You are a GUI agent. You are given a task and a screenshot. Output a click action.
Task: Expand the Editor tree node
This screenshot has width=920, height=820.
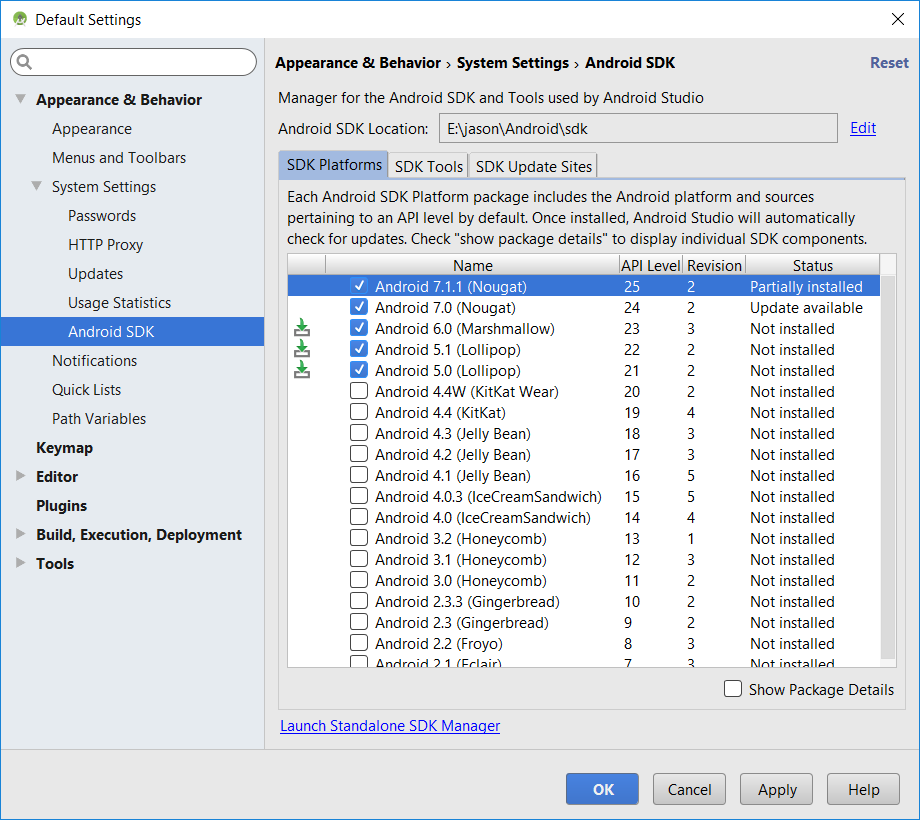pyautogui.click(x=21, y=476)
